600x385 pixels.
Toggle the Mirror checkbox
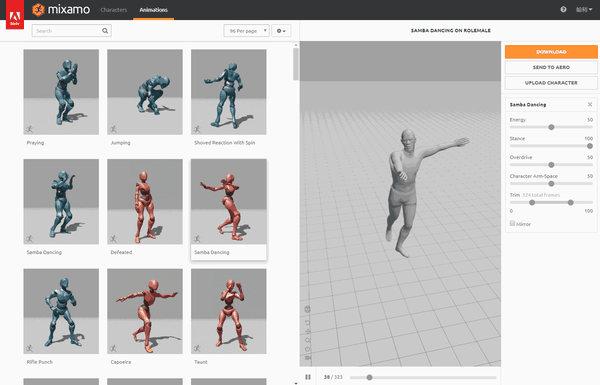[x=512, y=223]
